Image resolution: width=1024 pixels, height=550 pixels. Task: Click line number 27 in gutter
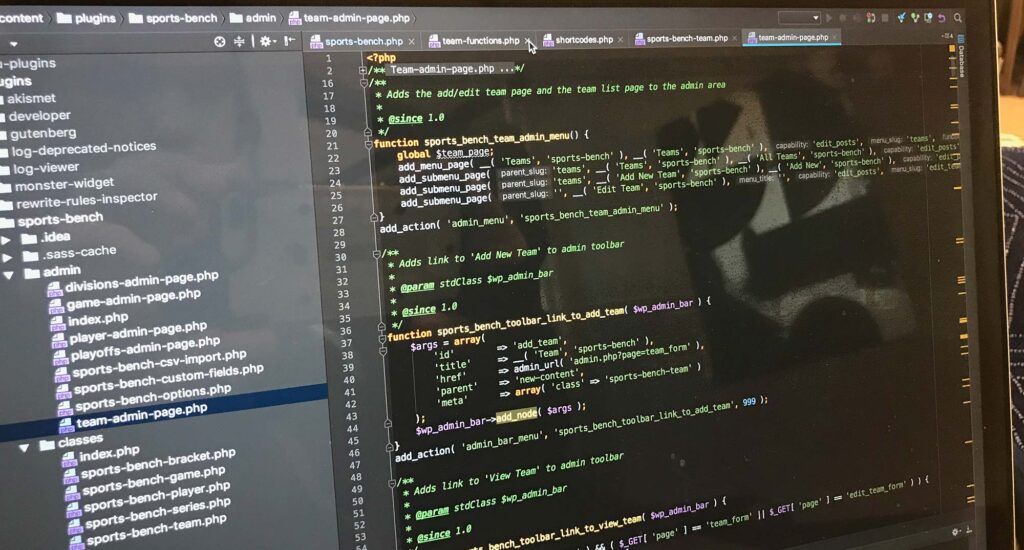[x=338, y=220]
